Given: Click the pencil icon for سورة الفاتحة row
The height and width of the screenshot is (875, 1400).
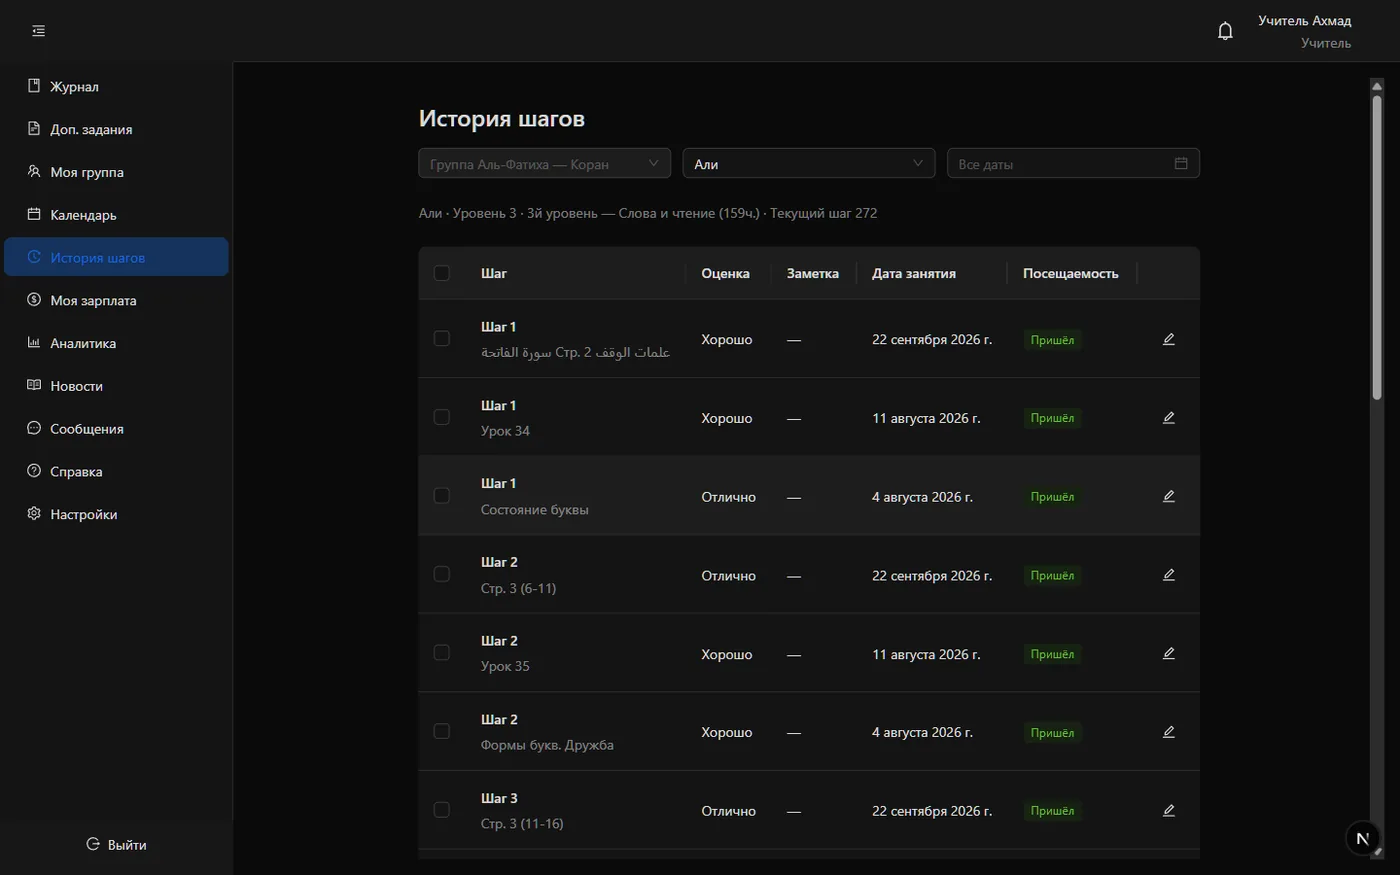Looking at the screenshot, I should pyautogui.click(x=1168, y=339).
